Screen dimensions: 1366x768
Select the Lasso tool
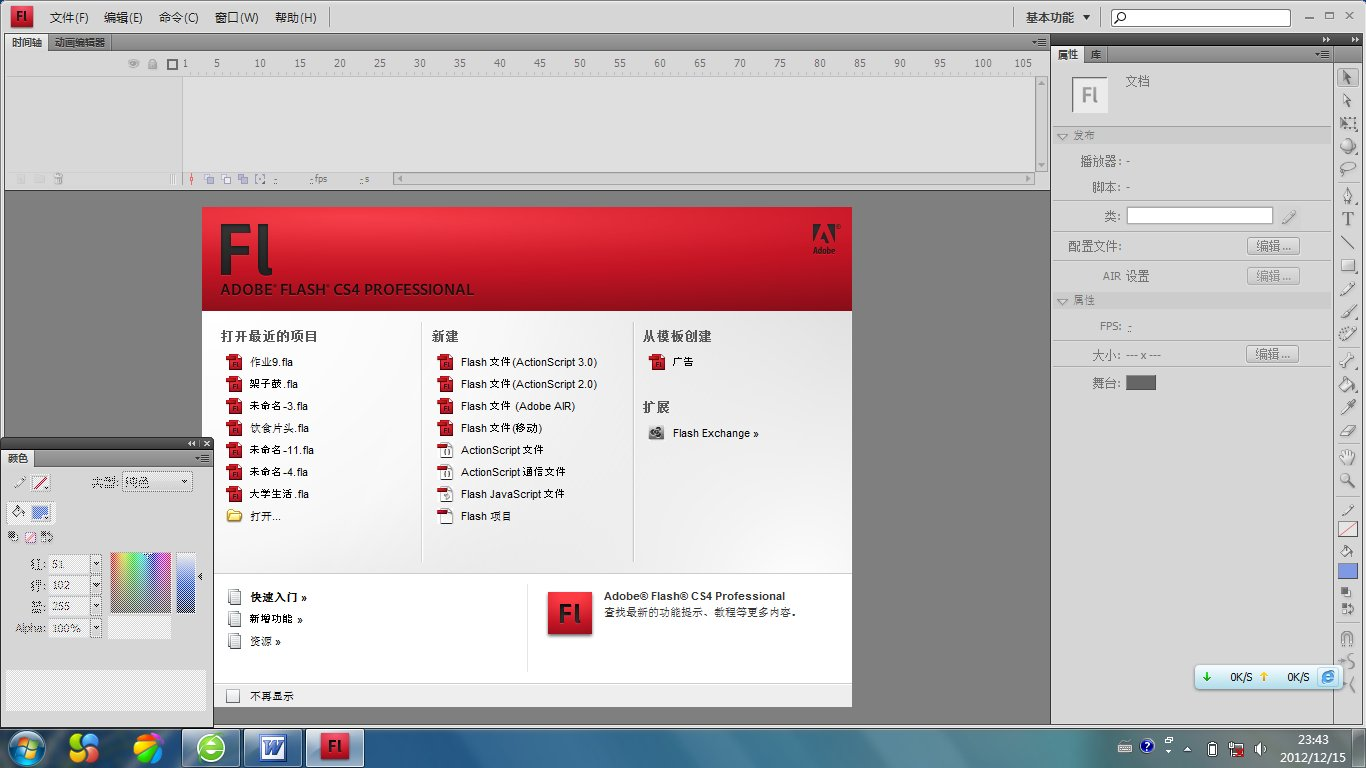[1347, 169]
